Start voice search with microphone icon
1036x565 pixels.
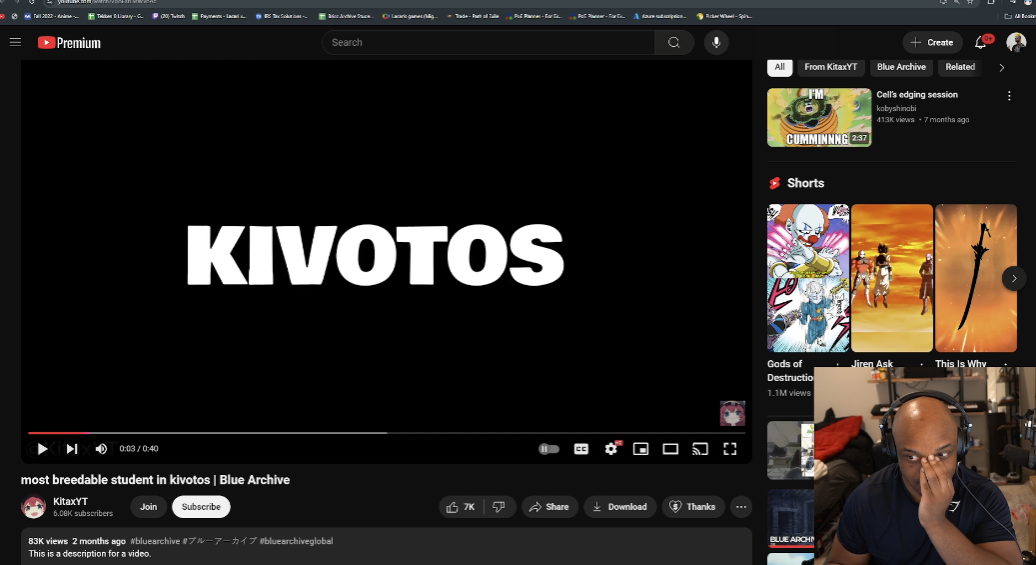tap(716, 42)
